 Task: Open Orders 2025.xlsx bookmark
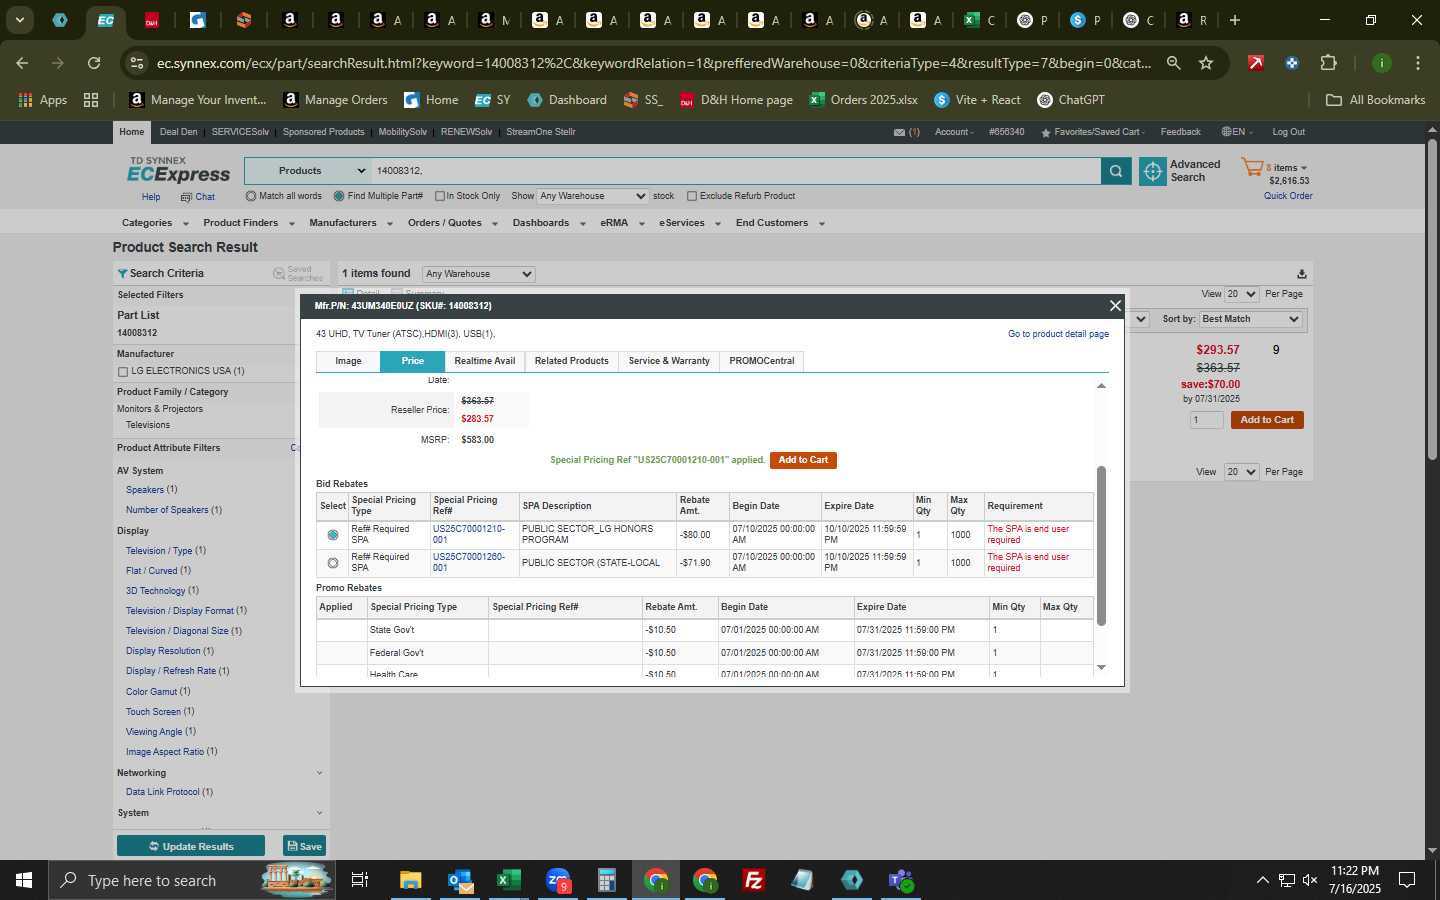pyautogui.click(x=864, y=100)
